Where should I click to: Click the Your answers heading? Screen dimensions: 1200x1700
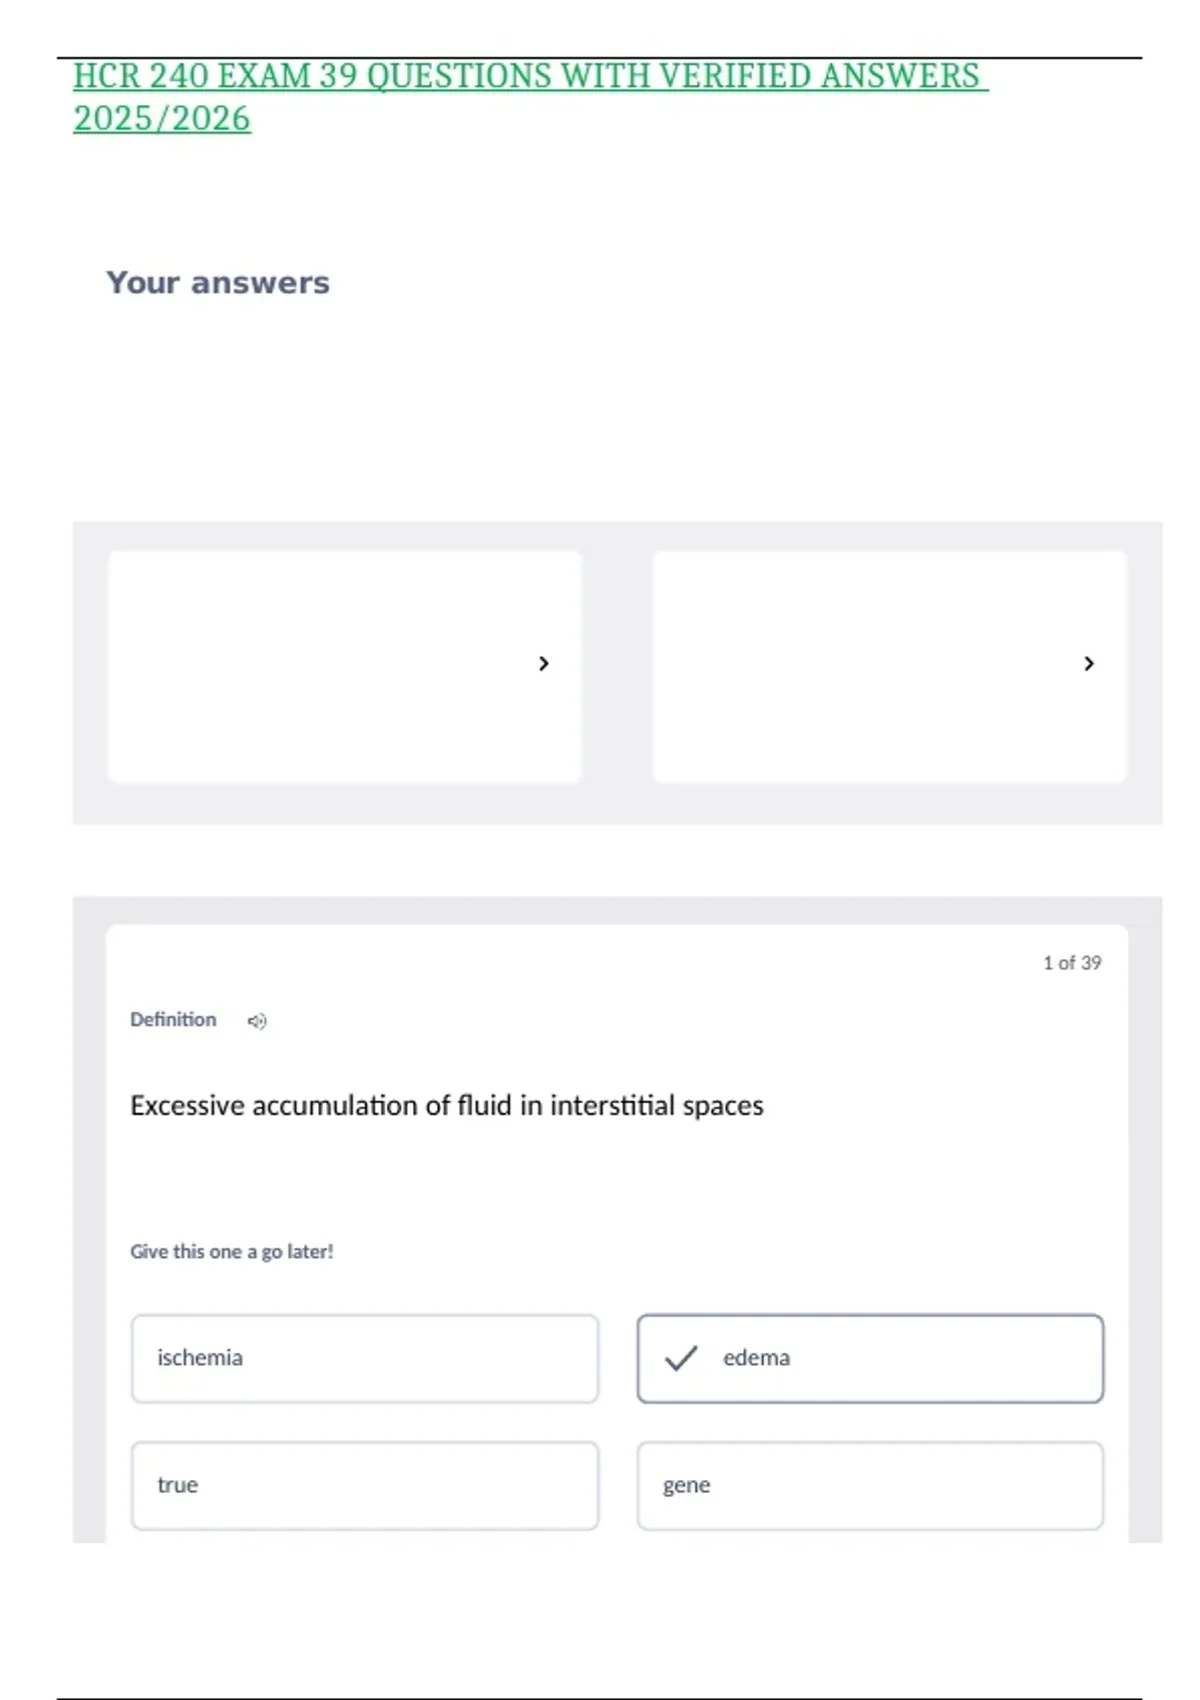(218, 283)
